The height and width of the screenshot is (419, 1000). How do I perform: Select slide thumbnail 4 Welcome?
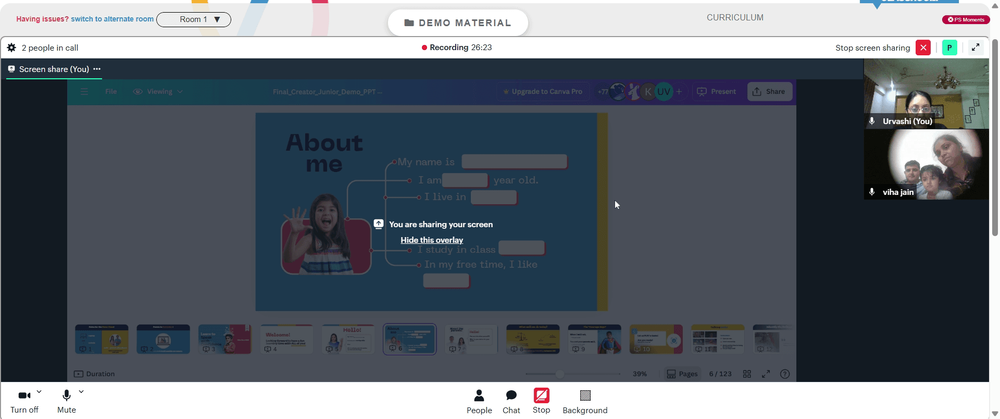pyautogui.click(x=286, y=339)
